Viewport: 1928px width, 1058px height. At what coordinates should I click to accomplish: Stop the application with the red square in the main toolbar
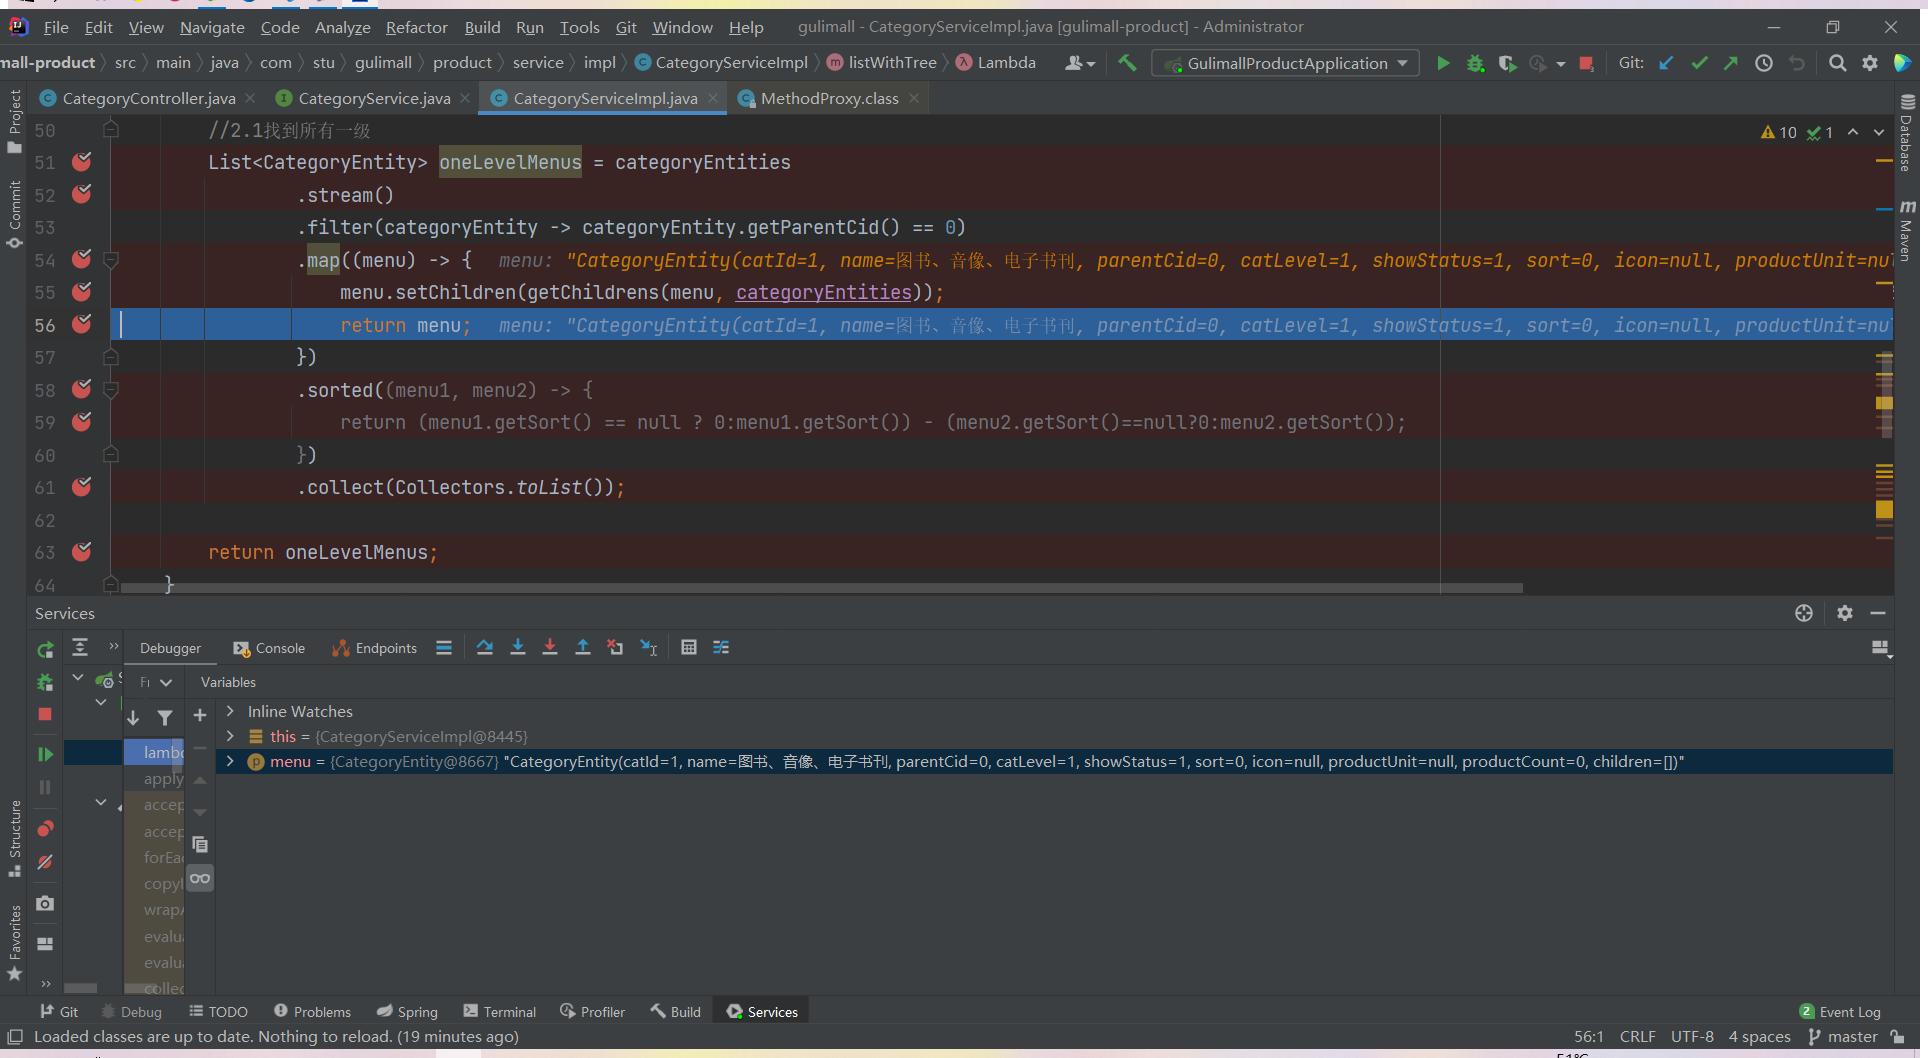[1586, 63]
